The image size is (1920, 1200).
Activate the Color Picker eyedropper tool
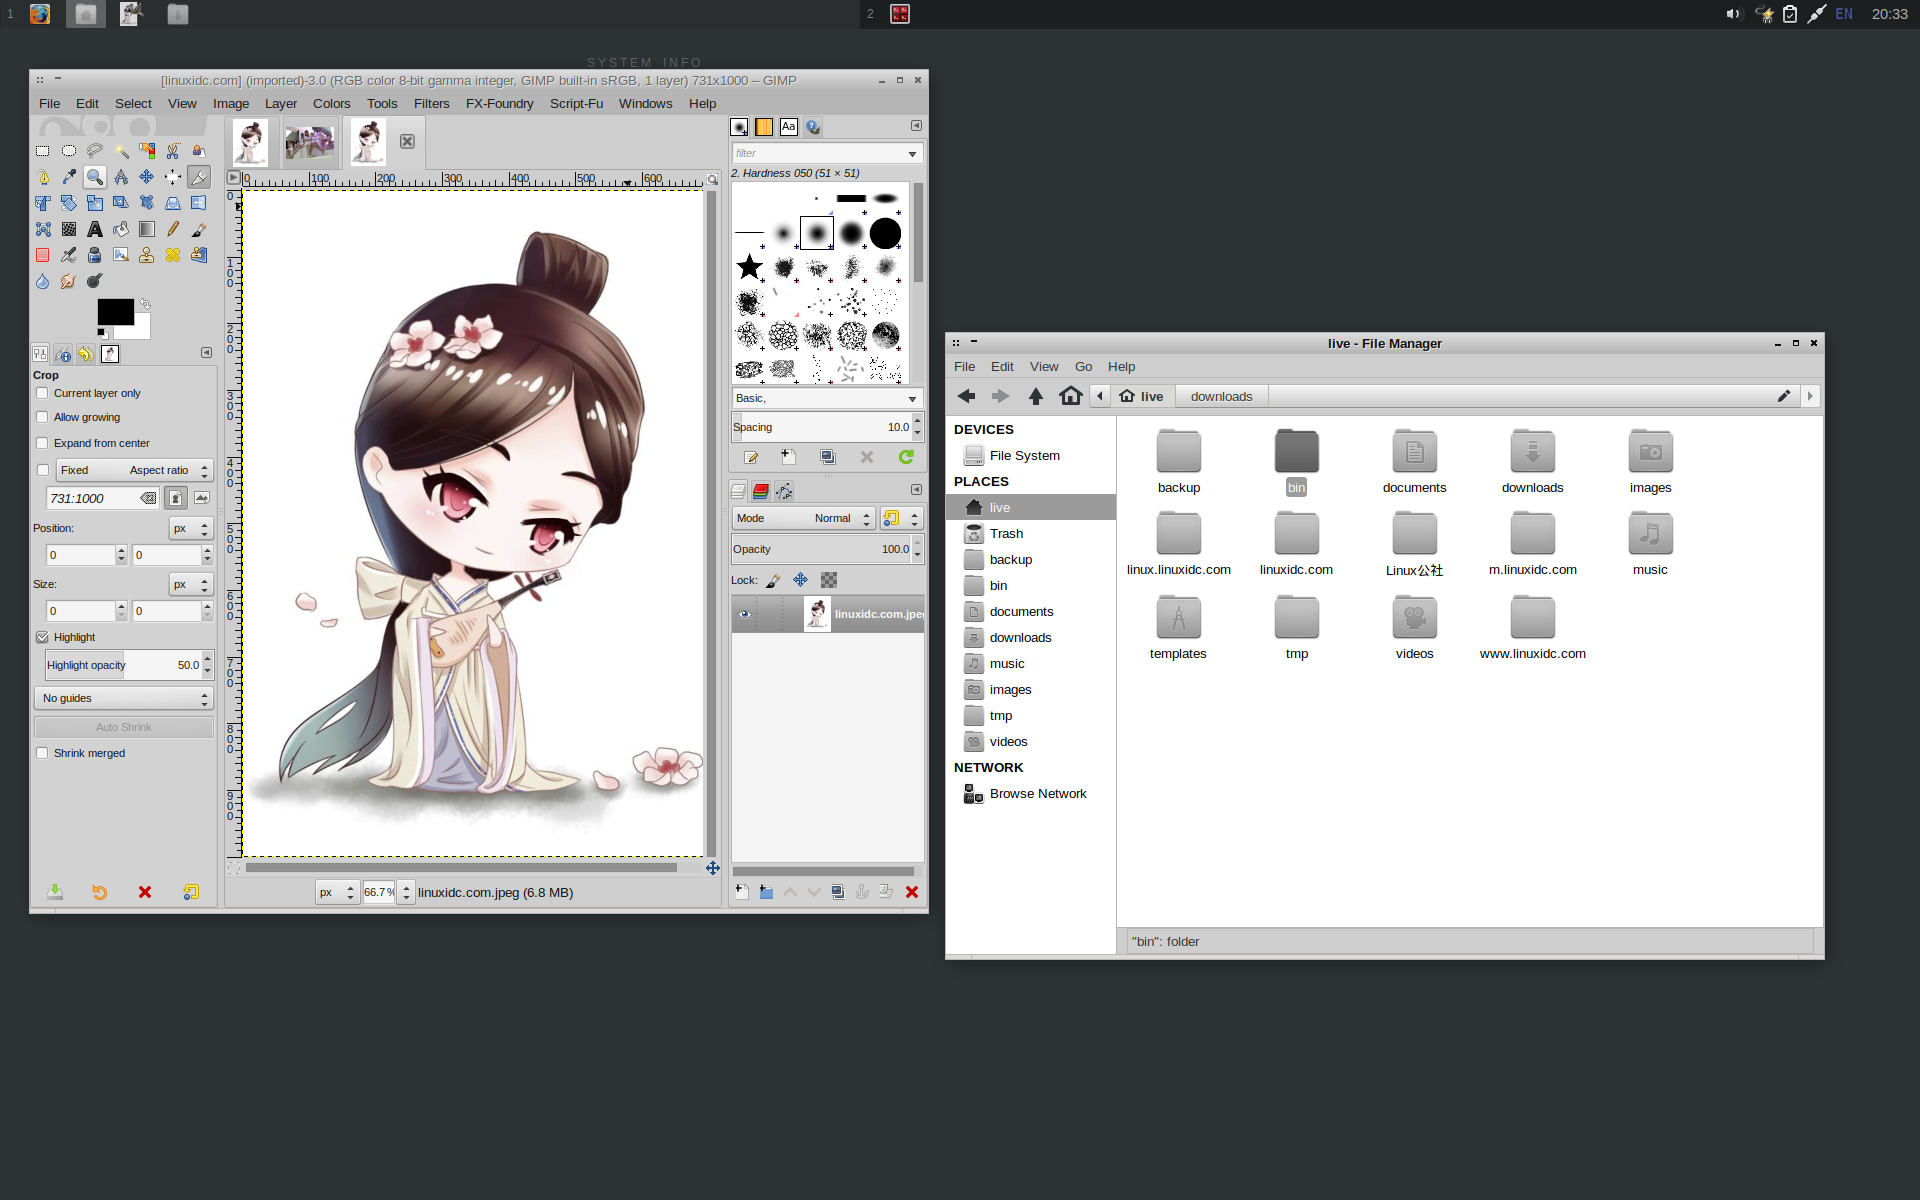69,177
